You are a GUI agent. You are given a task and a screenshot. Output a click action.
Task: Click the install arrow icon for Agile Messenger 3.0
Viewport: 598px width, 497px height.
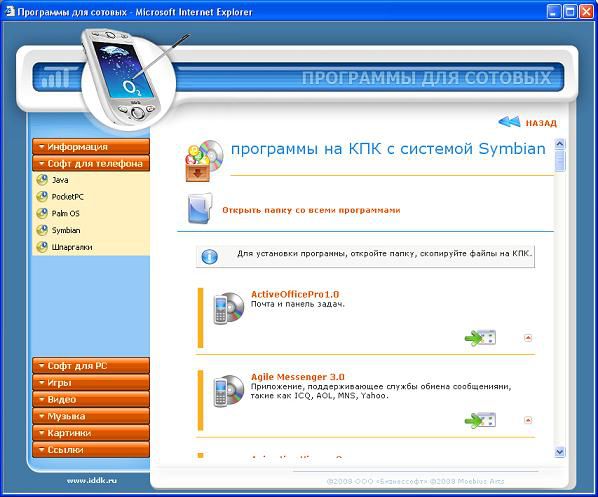[x=480, y=420]
